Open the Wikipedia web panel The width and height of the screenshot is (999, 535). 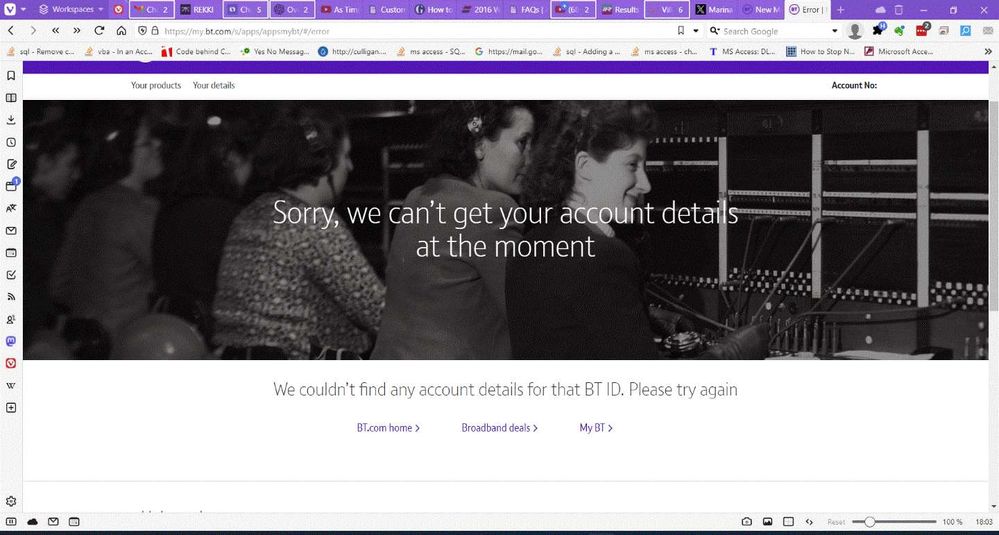(11, 385)
